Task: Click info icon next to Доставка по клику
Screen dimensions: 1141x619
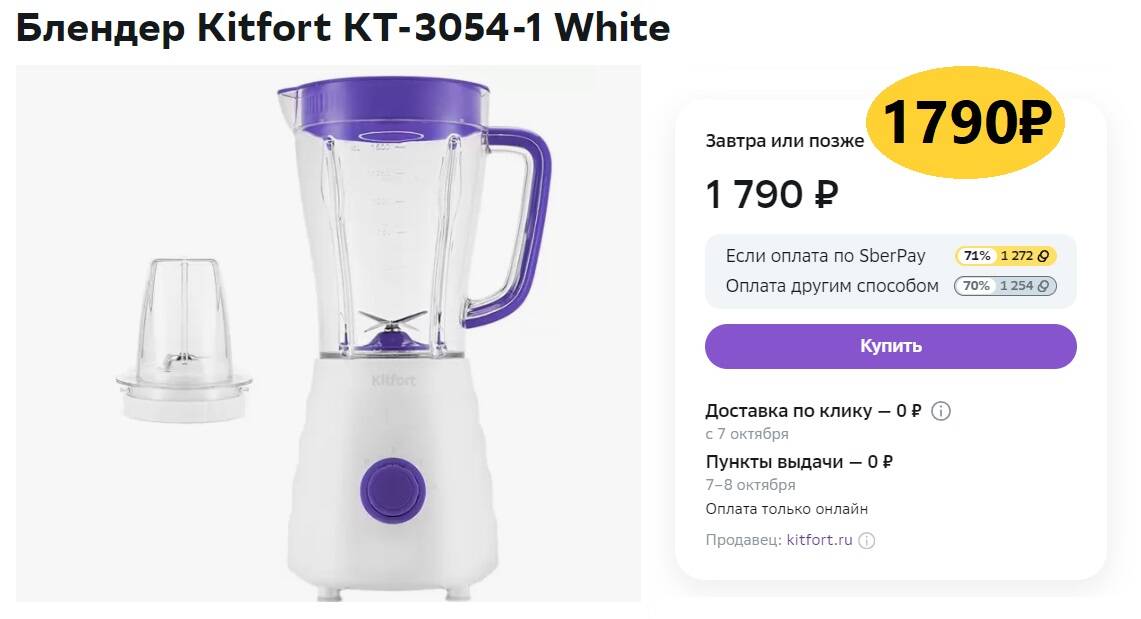Action: [941, 411]
